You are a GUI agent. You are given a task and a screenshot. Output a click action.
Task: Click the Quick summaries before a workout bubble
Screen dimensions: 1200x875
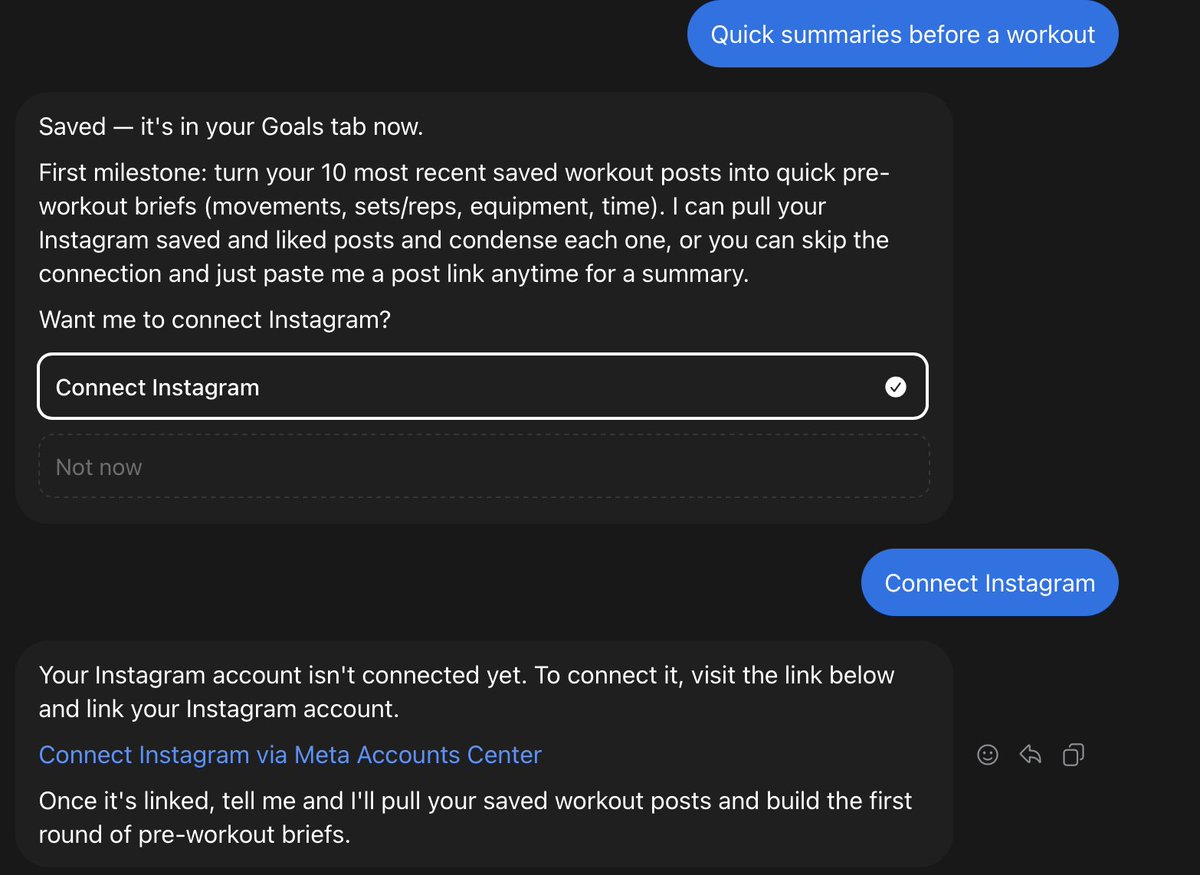coord(902,34)
